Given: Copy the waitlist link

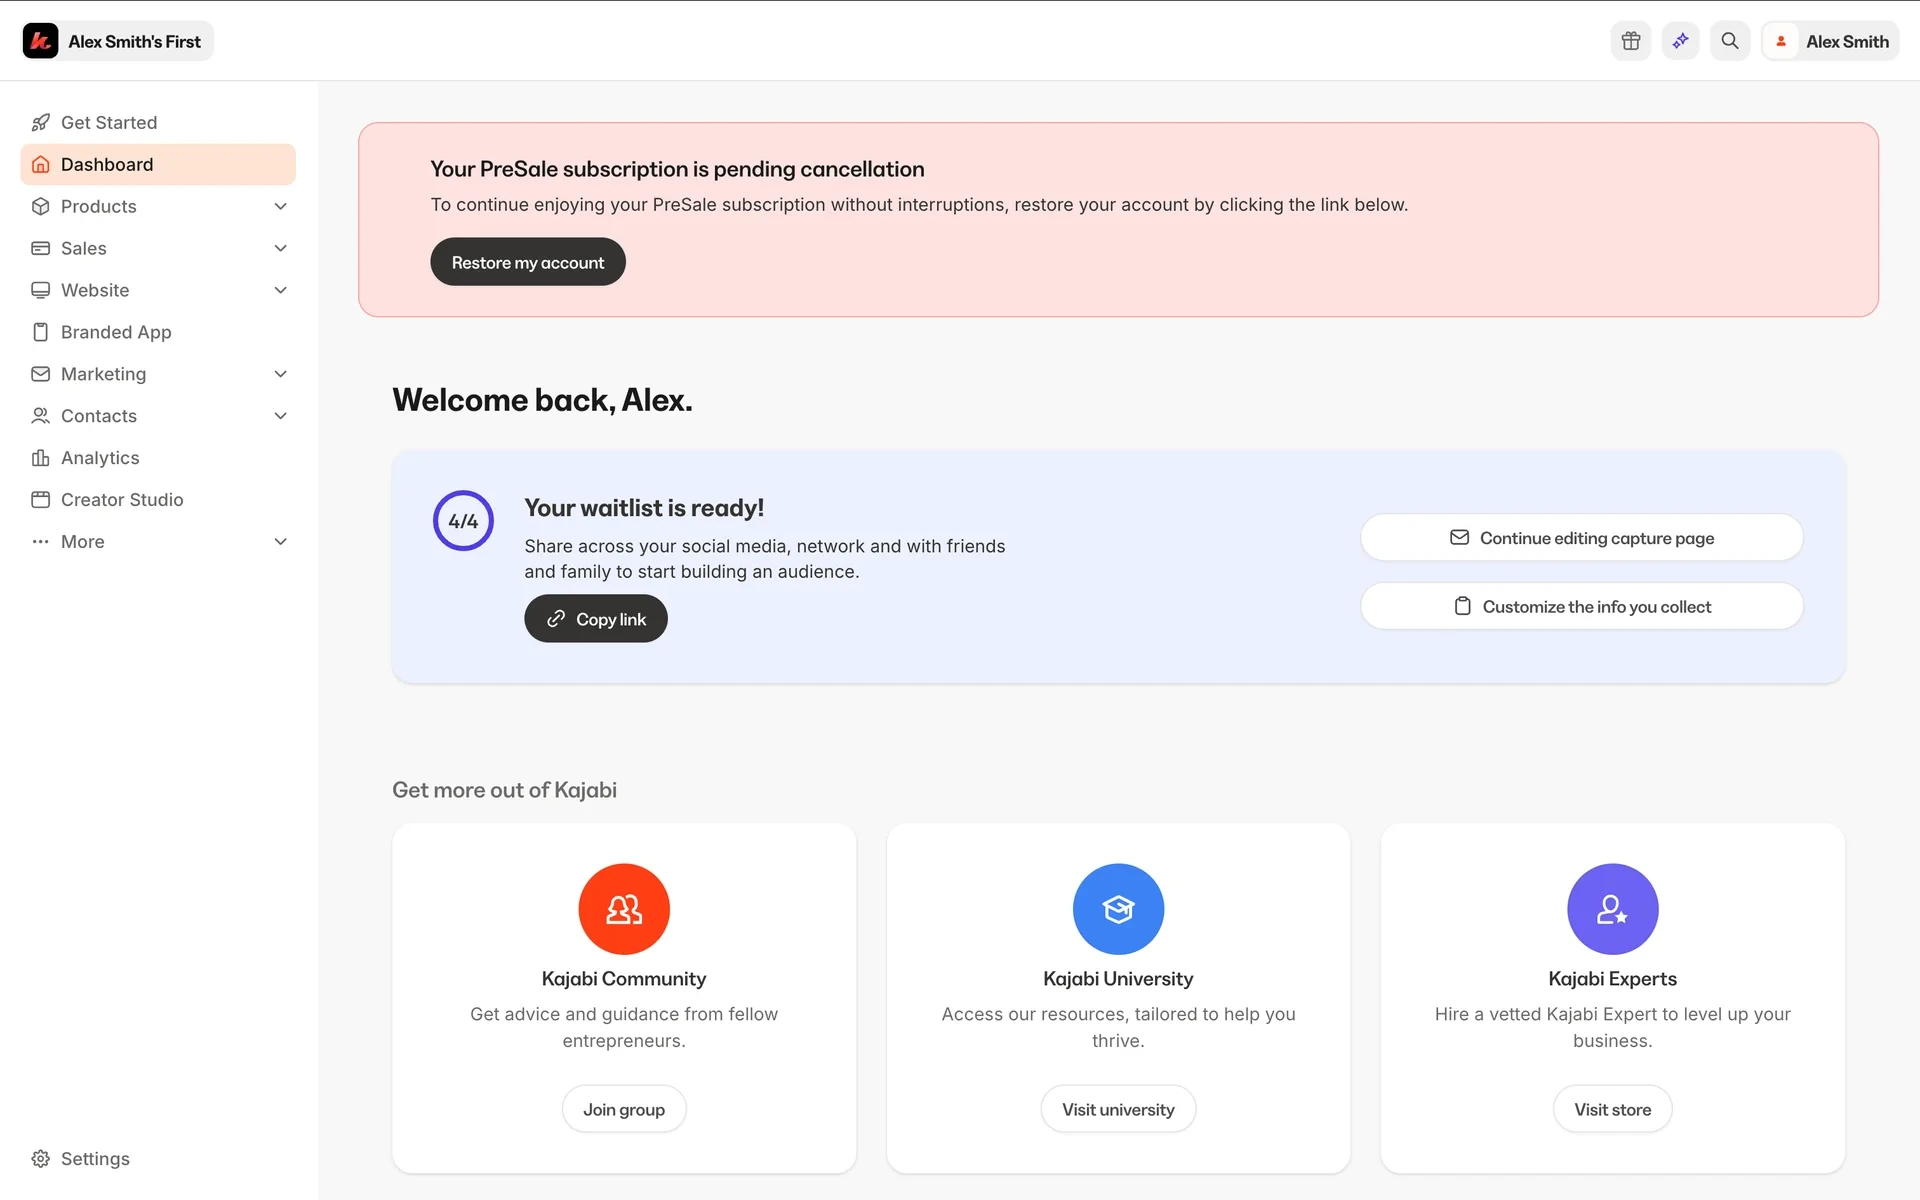Looking at the screenshot, I should coord(596,619).
